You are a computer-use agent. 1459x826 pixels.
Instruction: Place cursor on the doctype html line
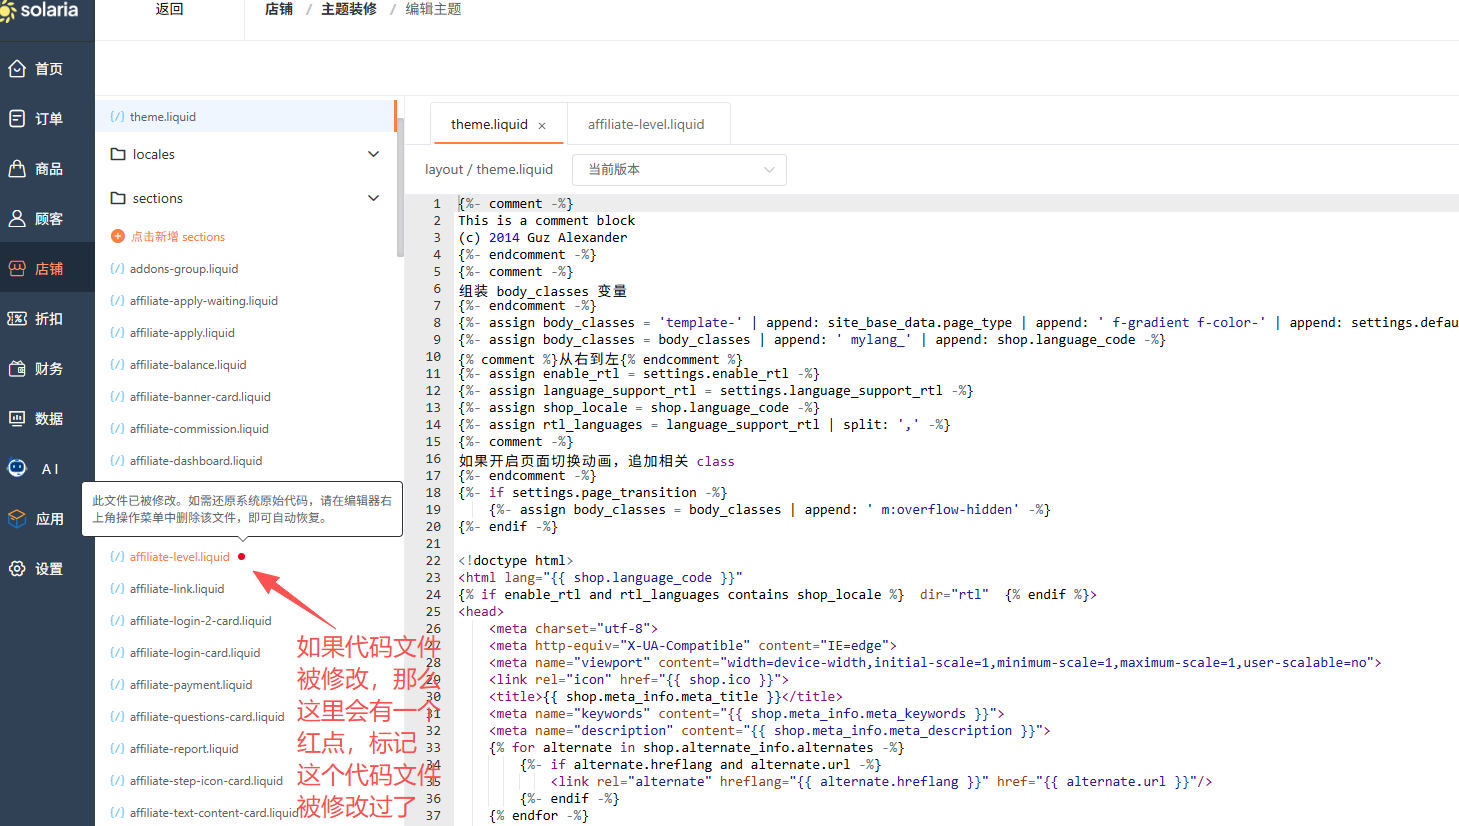[x=516, y=561]
